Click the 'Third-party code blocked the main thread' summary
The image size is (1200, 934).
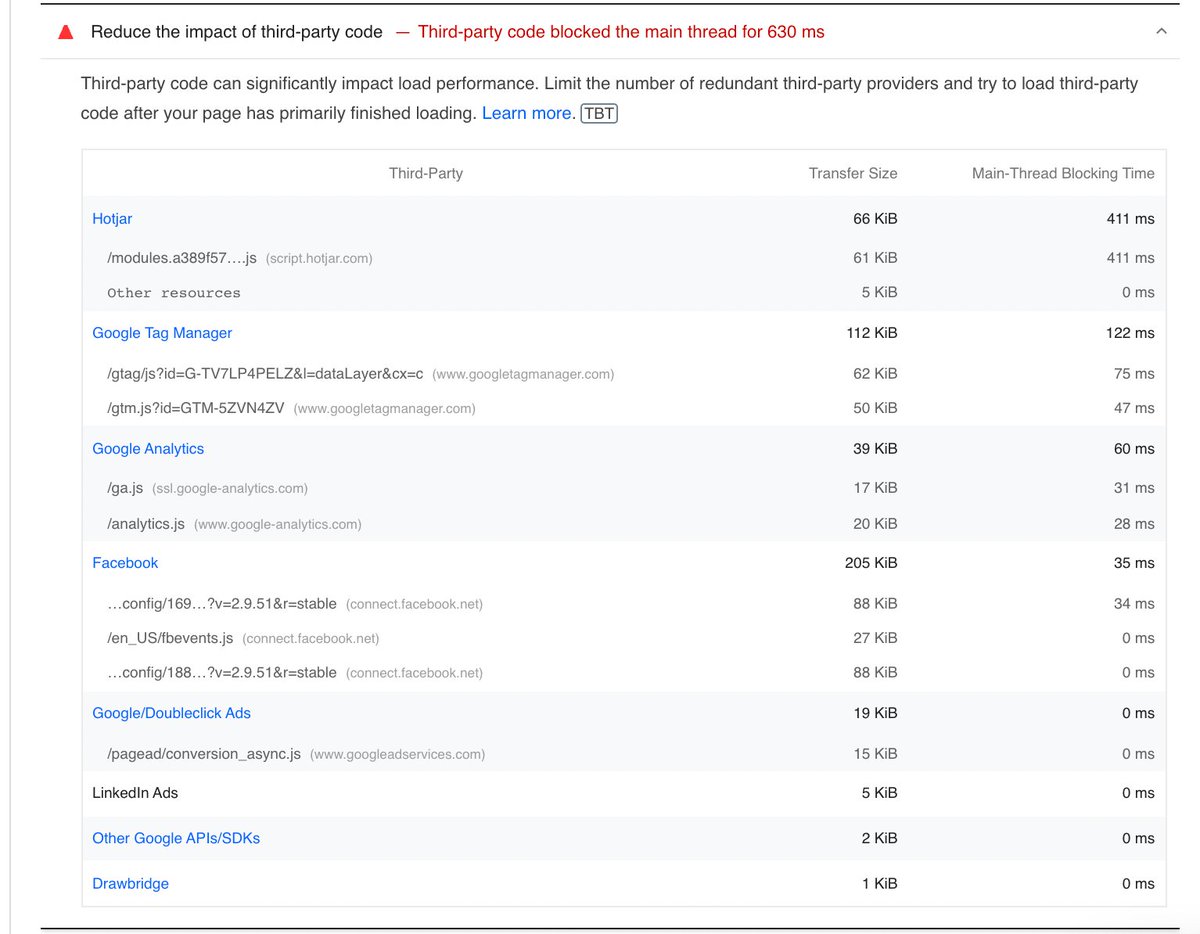621,32
